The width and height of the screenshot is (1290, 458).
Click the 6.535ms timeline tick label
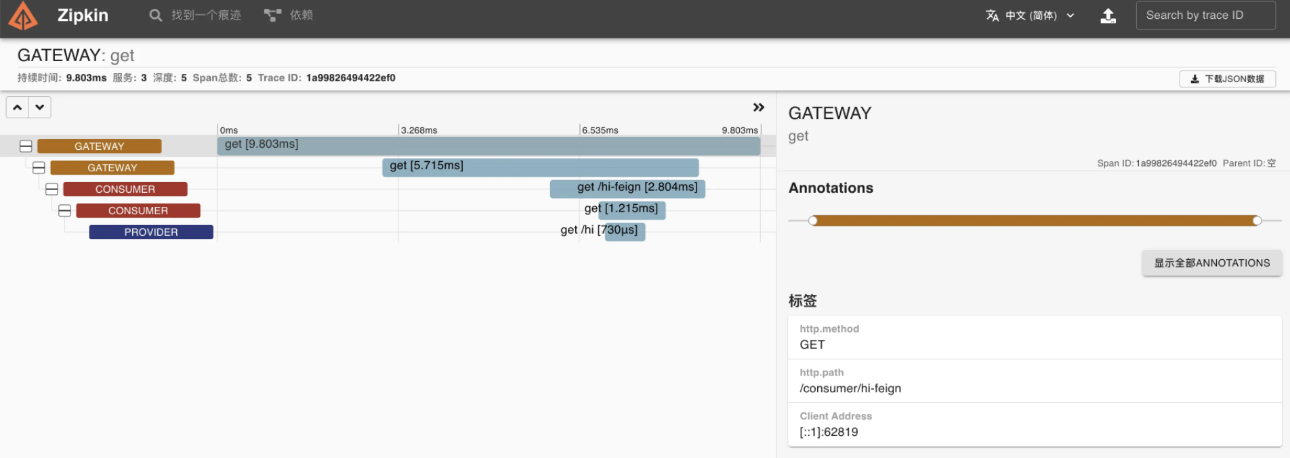(600, 130)
